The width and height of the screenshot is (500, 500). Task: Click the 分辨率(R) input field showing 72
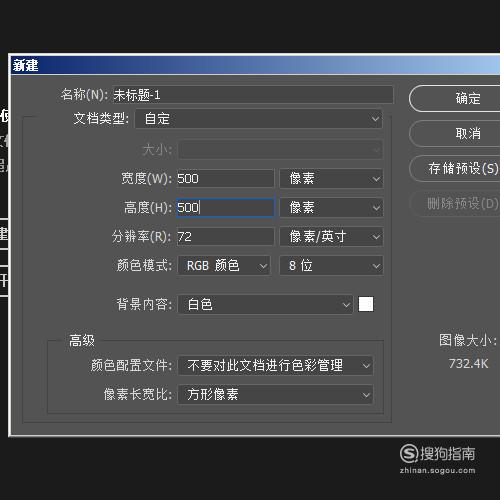click(x=225, y=236)
